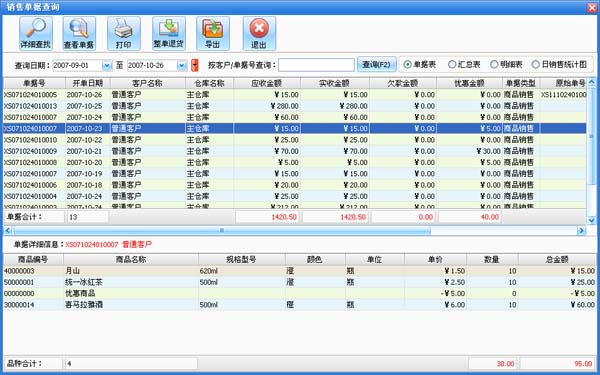Sort by the 开单日期 column header

88,83
